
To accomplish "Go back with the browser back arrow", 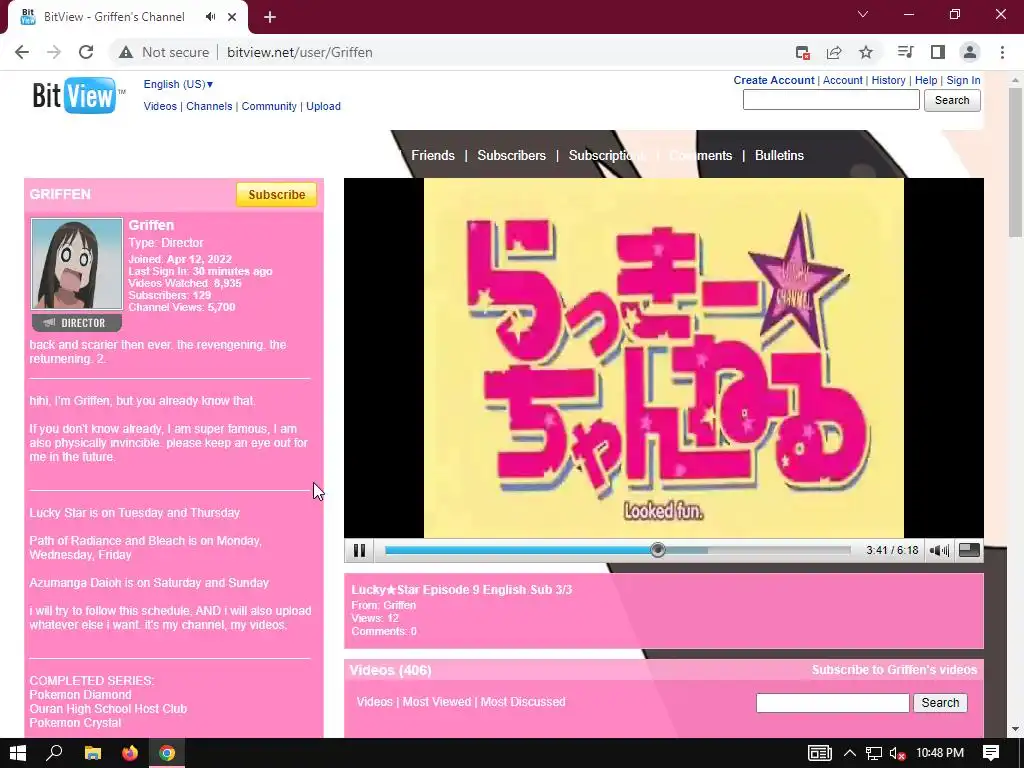I will [x=22, y=52].
